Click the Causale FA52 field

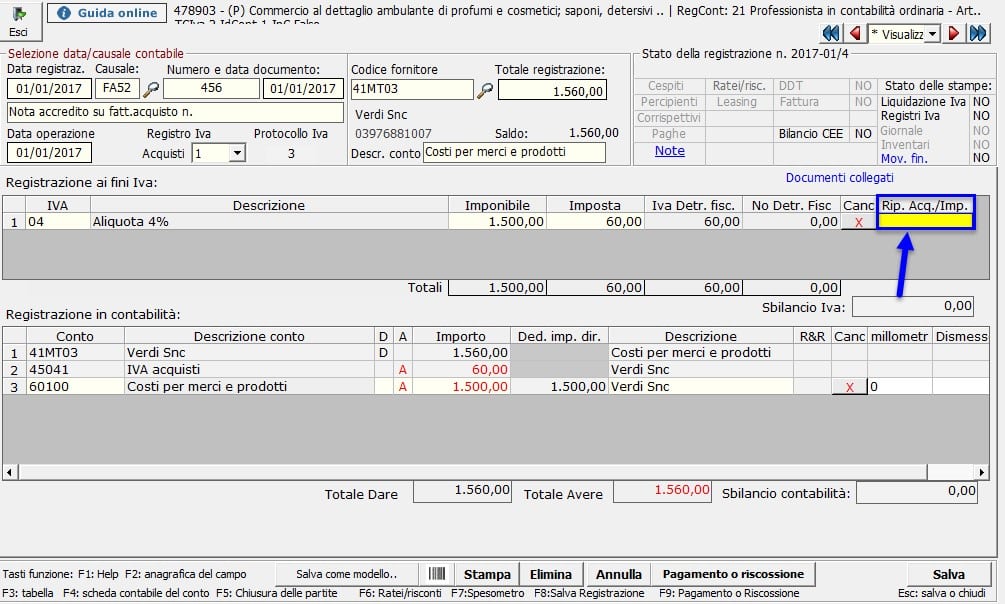117,88
